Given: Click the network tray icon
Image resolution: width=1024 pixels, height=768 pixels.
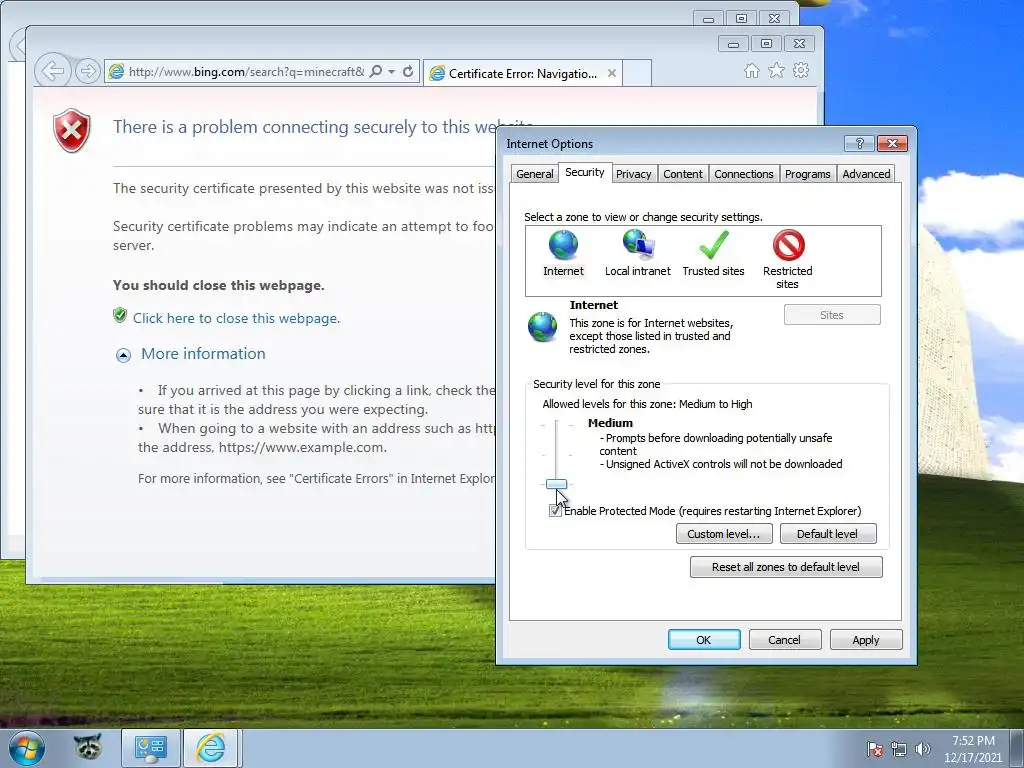Looking at the screenshot, I should tap(899, 749).
